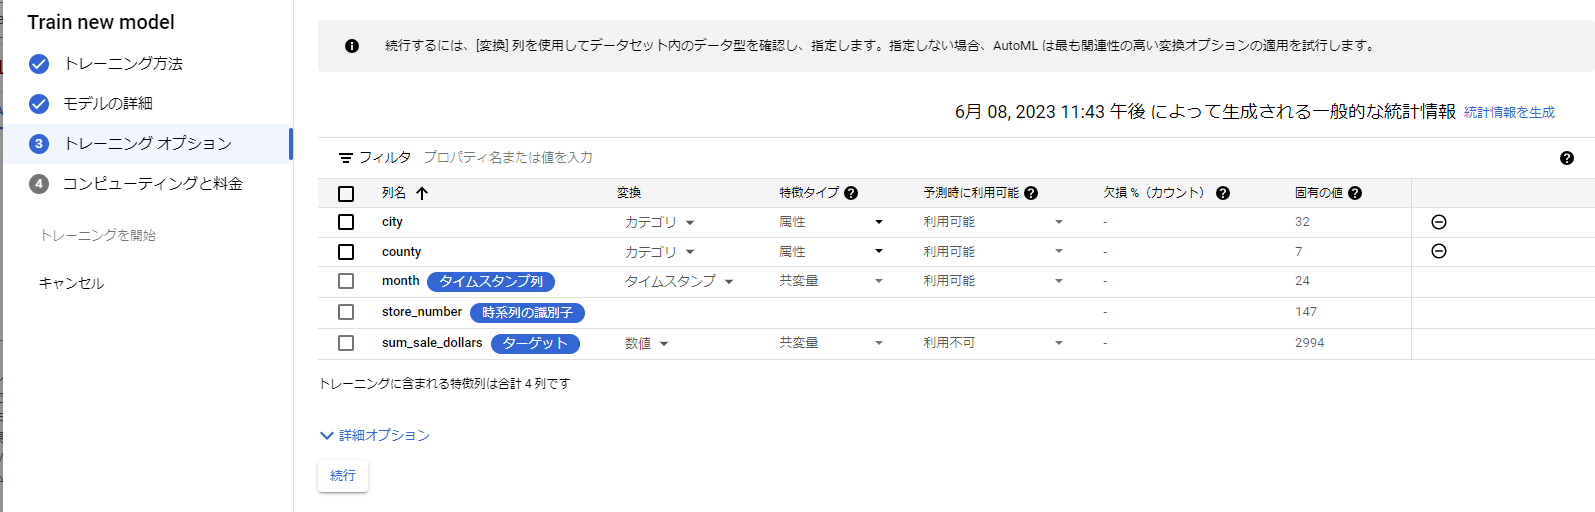The width and height of the screenshot is (1595, 512).
Task: Click the 変換 column header
Action: tap(629, 193)
